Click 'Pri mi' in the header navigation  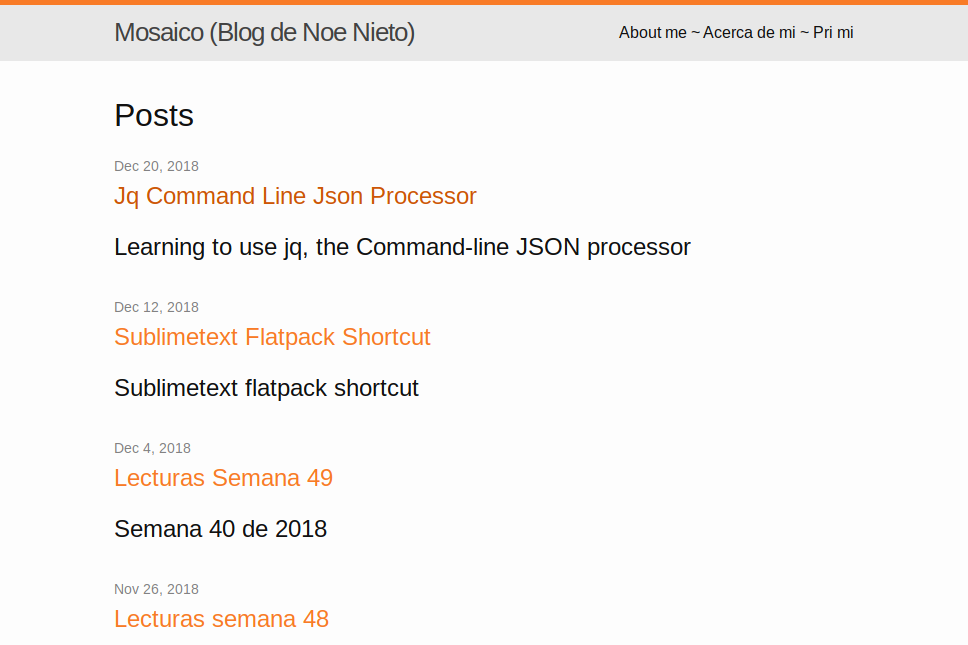pos(833,32)
